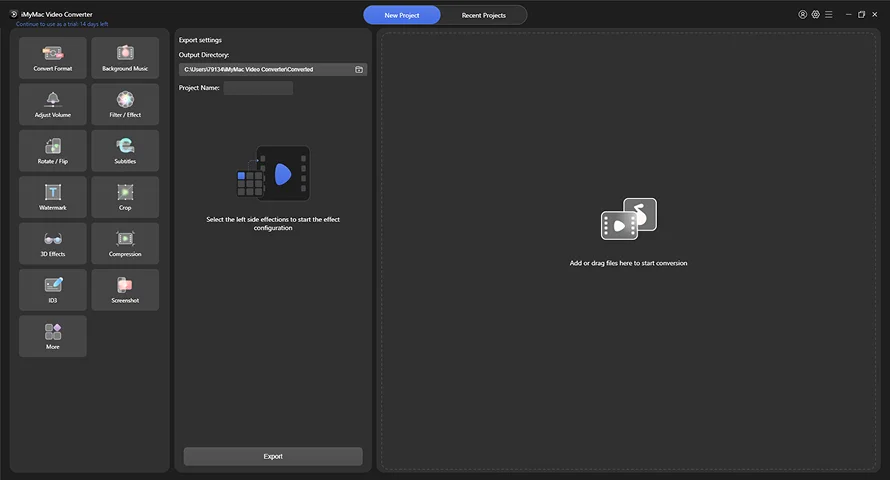Select the Adjust Volume tool
890x480 pixels.
[x=53, y=104]
